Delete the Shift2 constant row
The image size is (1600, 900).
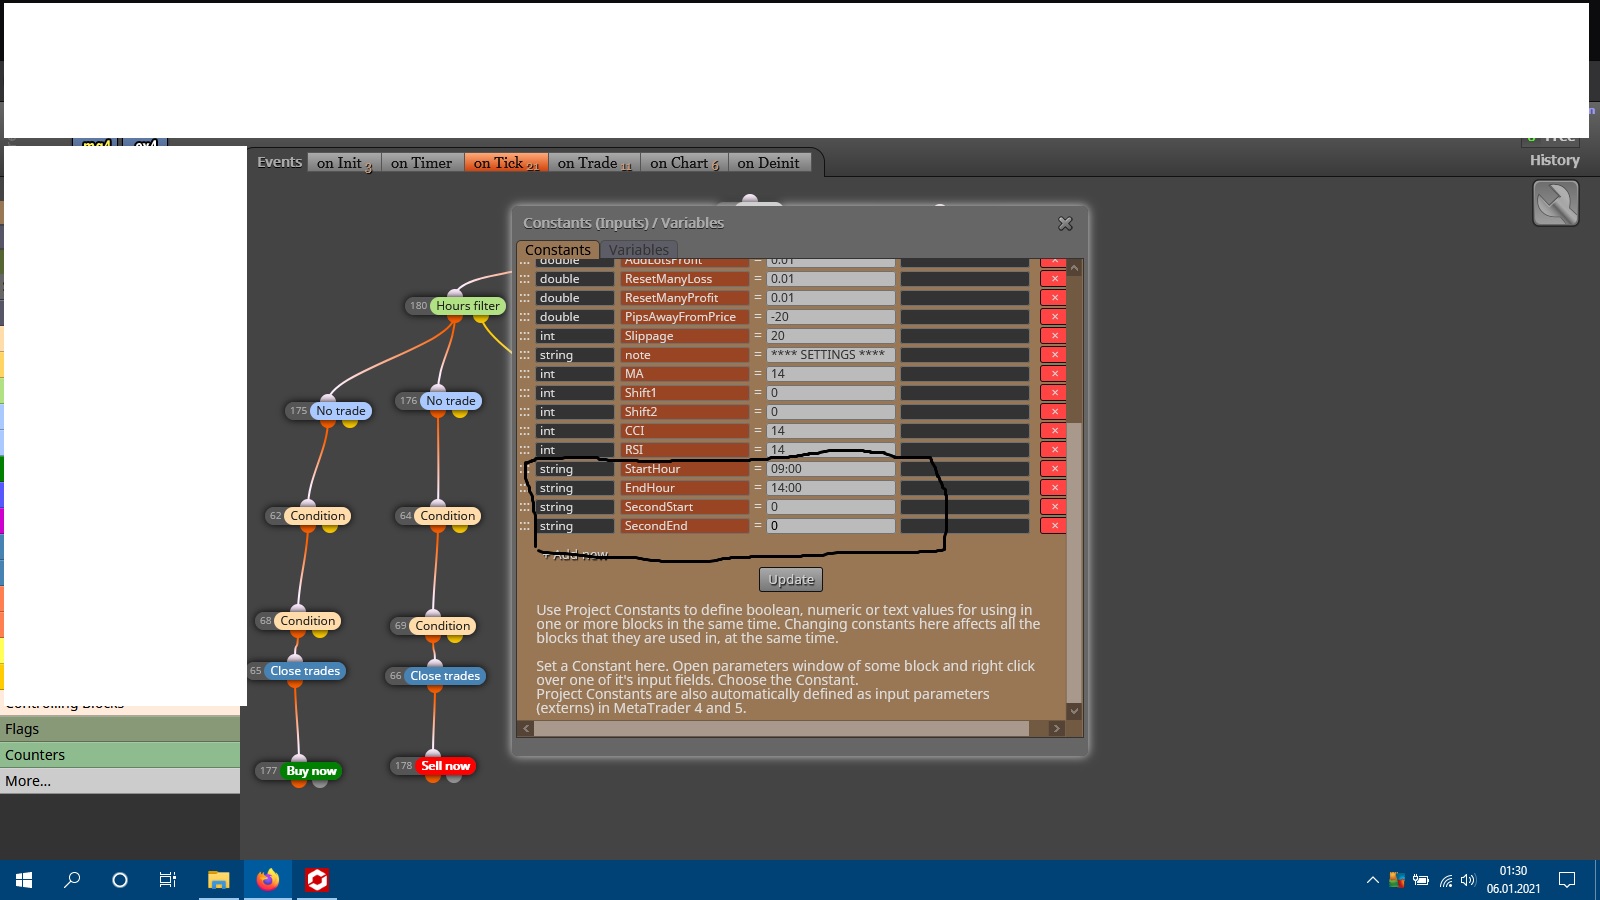[x=1053, y=412]
